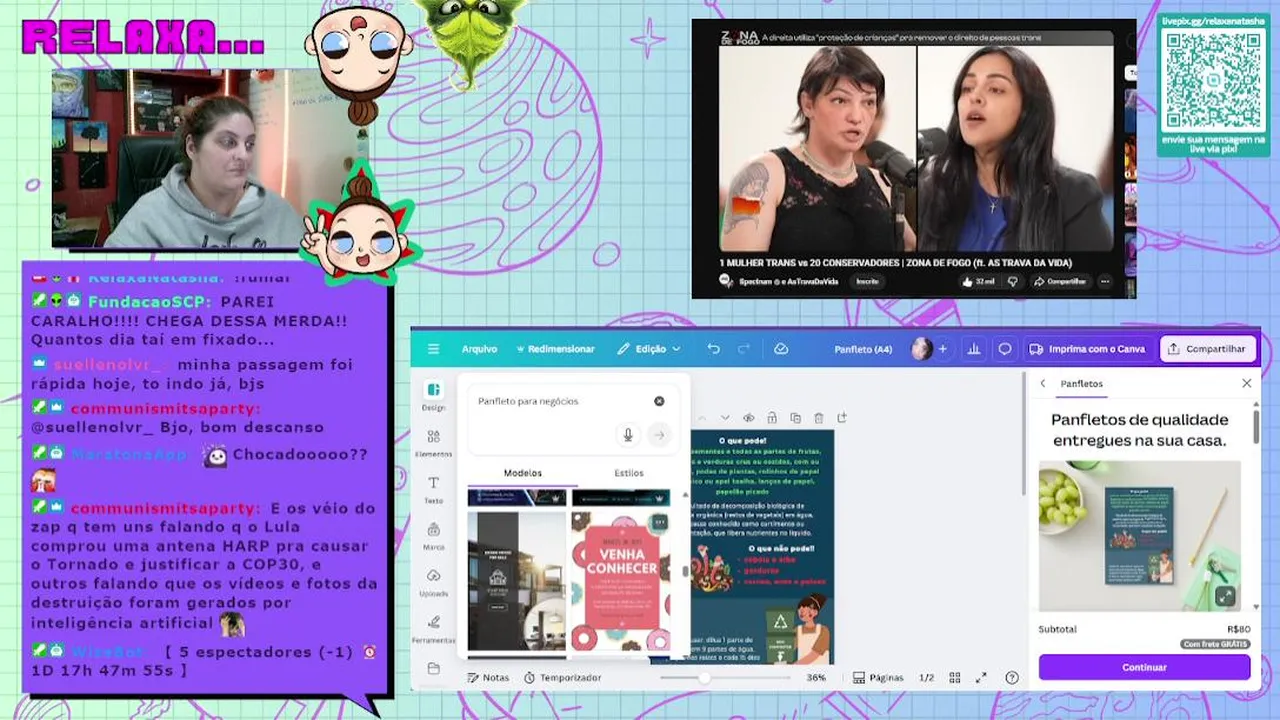Move page down with the chevron
This screenshot has height=720, width=1280.
pos(725,418)
